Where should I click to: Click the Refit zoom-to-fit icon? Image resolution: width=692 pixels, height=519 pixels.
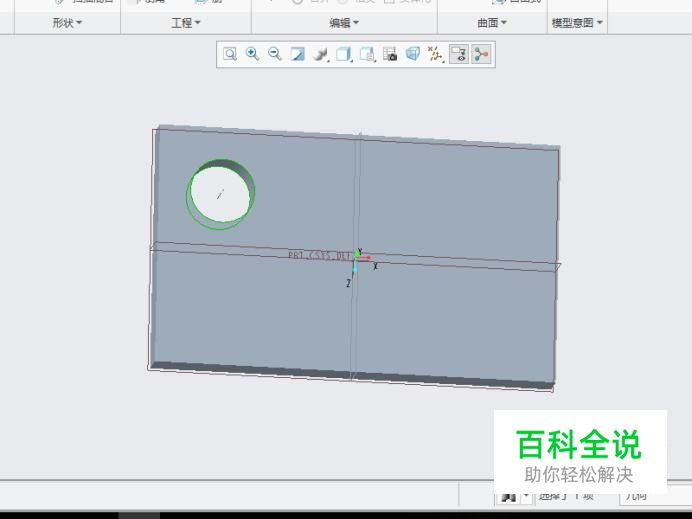(230, 54)
